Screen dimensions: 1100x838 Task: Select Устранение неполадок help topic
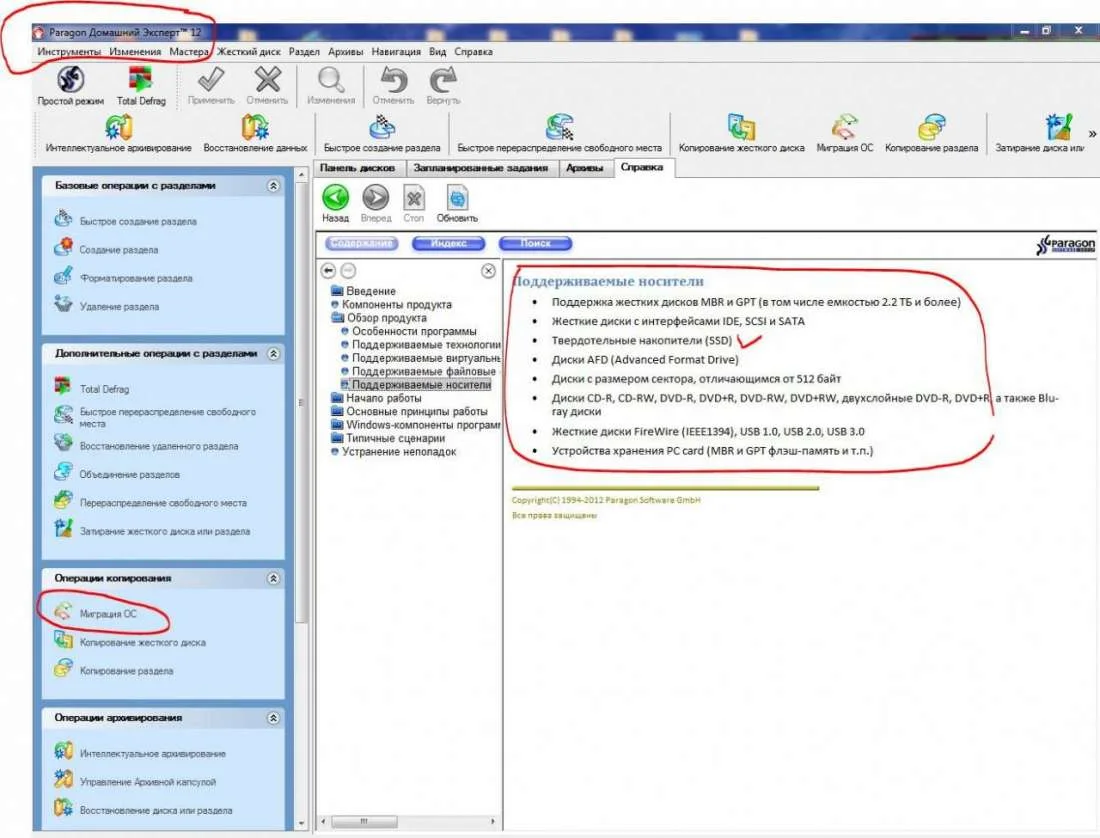click(x=394, y=452)
